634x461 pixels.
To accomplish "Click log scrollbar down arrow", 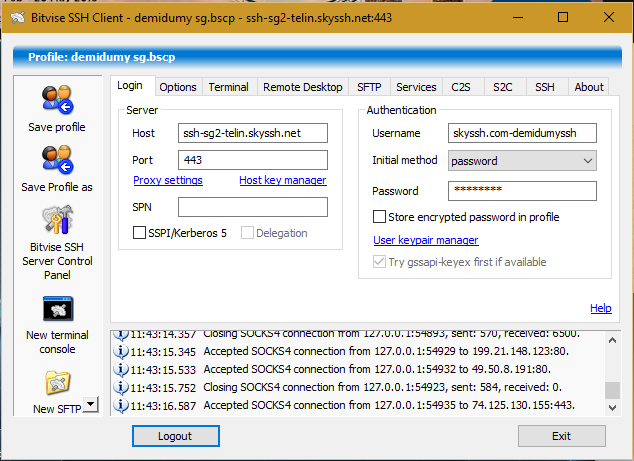I will (612, 408).
